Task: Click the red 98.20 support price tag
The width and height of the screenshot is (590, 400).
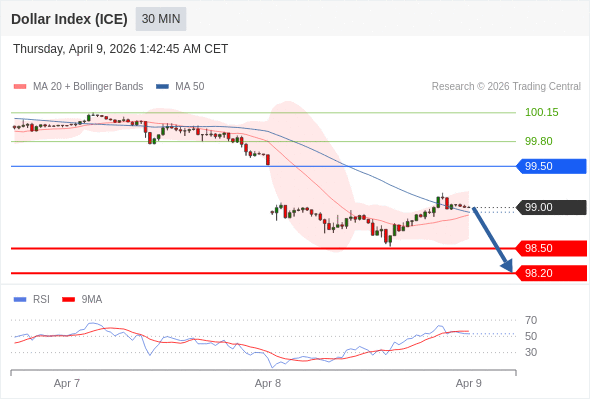Action: click(x=551, y=273)
